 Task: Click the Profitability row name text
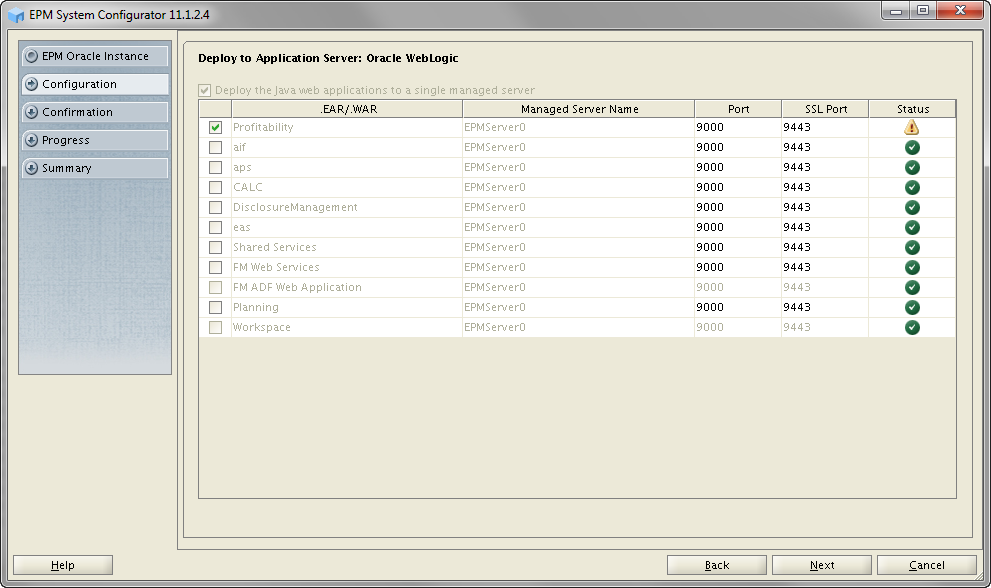(263, 127)
